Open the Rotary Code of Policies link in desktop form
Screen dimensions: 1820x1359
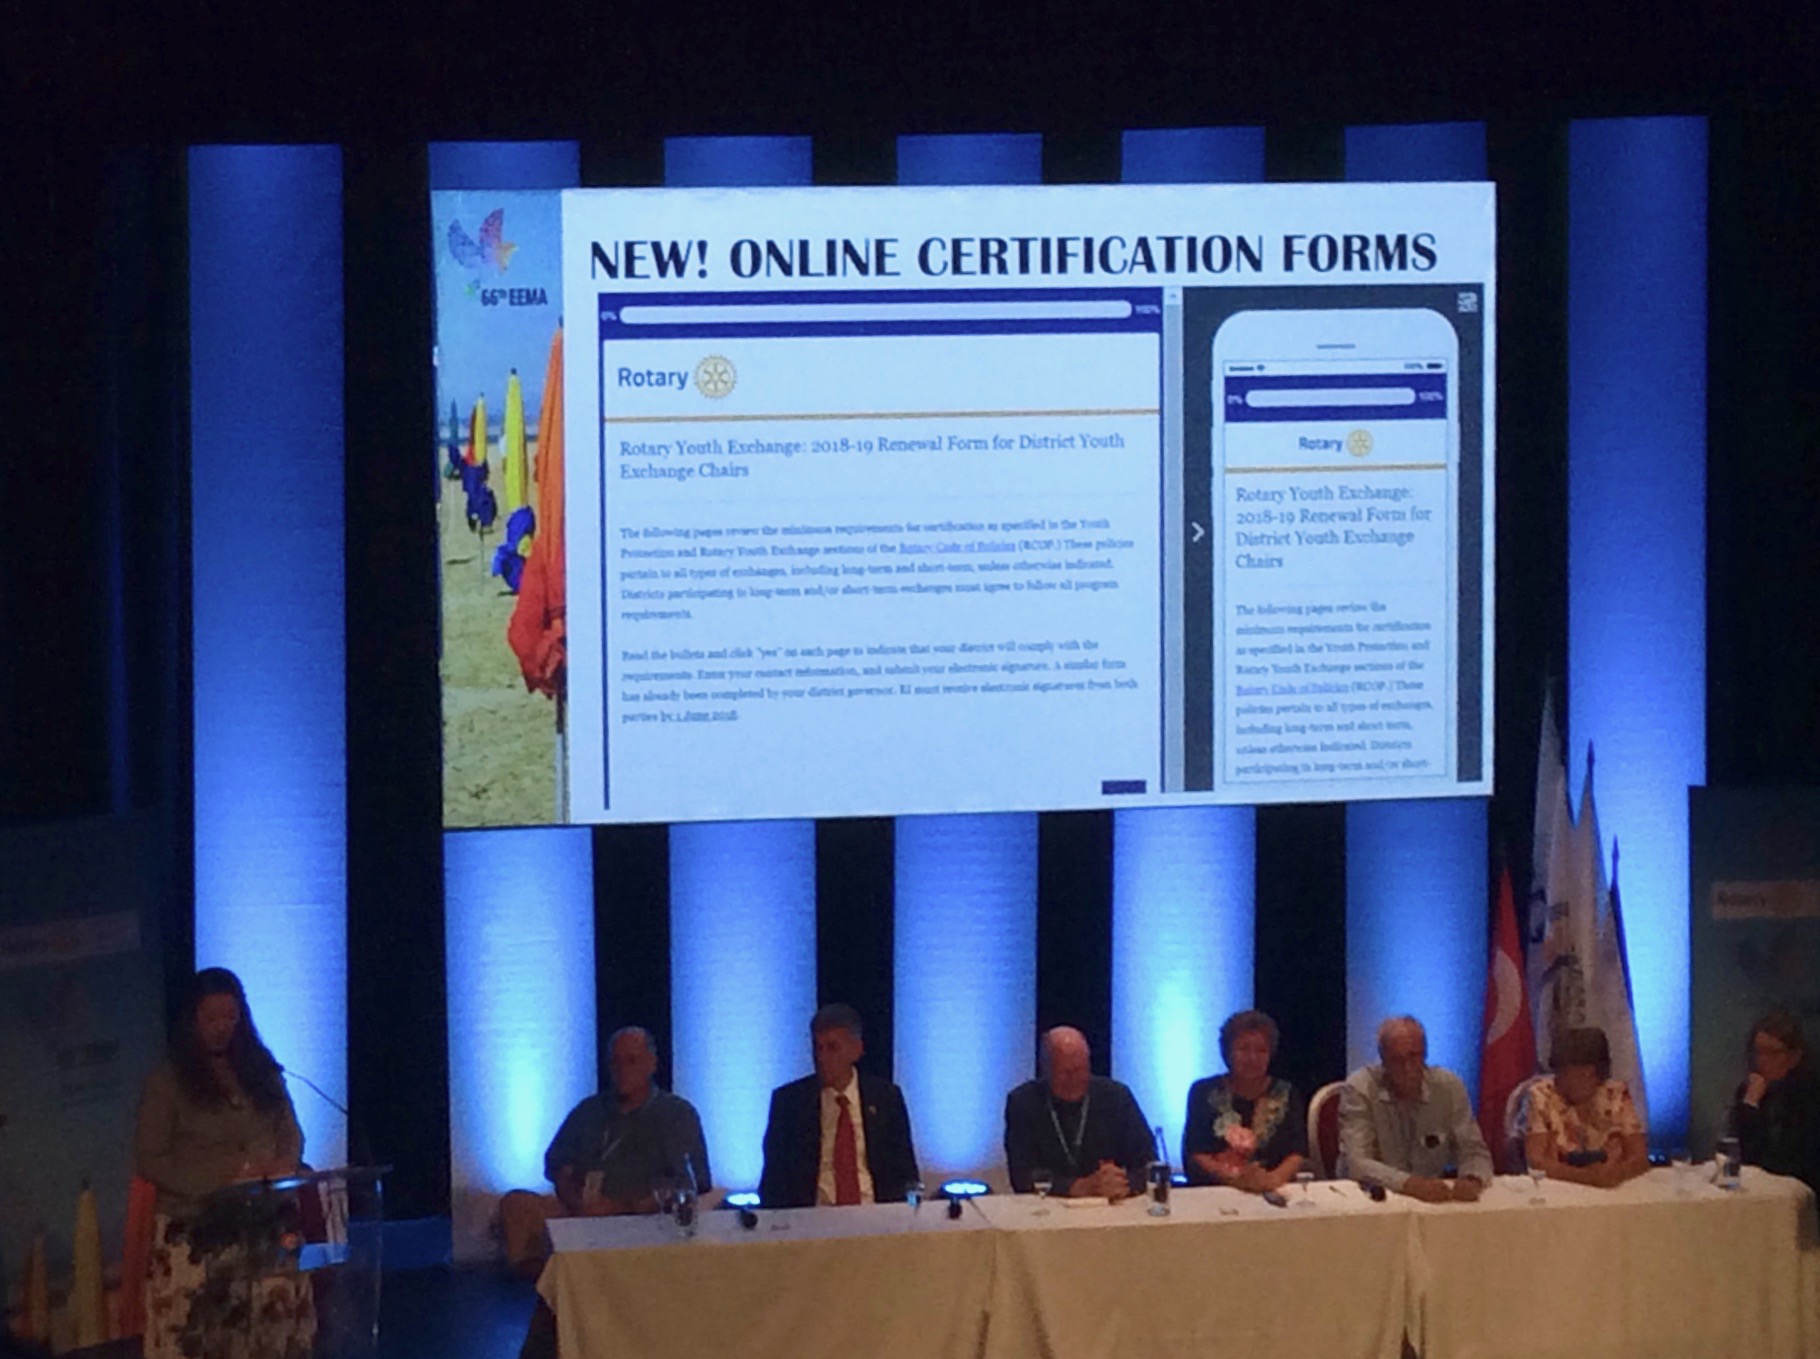(956, 548)
